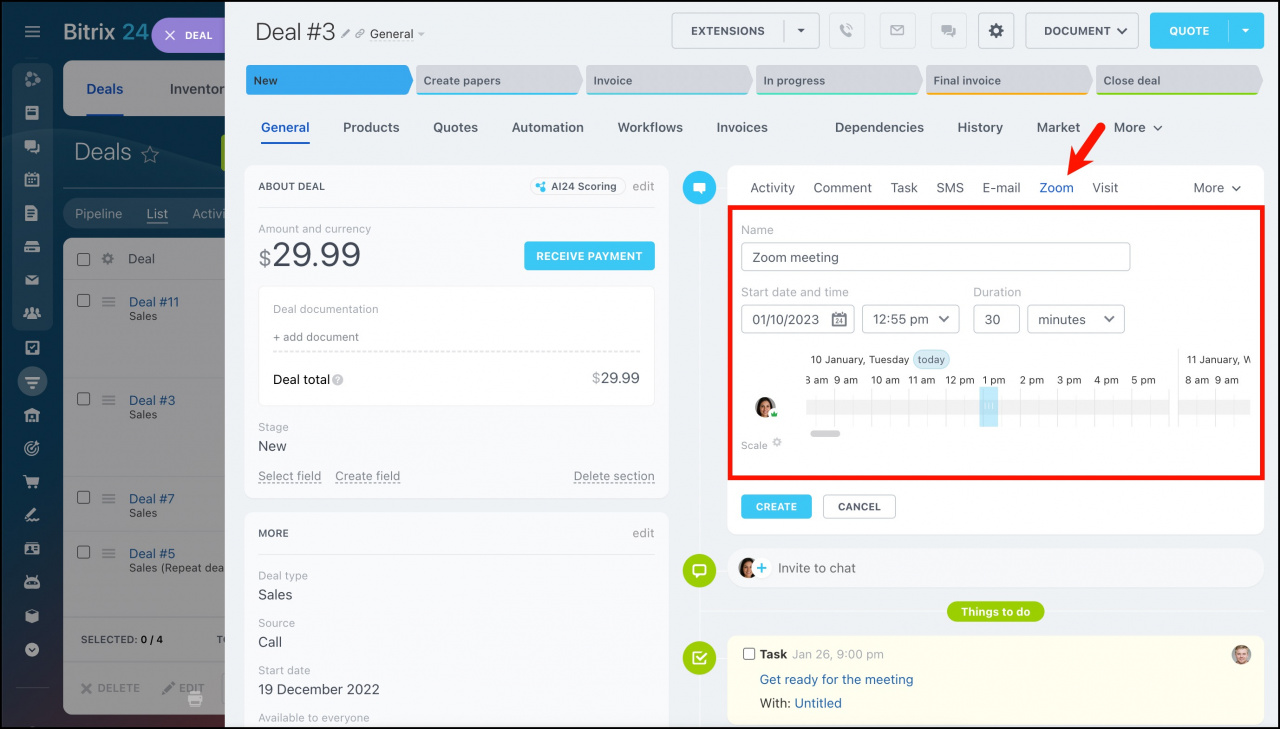This screenshot has width=1280, height=729.
Task: Open the Document dropdown
Action: (x=1082, y=31)
